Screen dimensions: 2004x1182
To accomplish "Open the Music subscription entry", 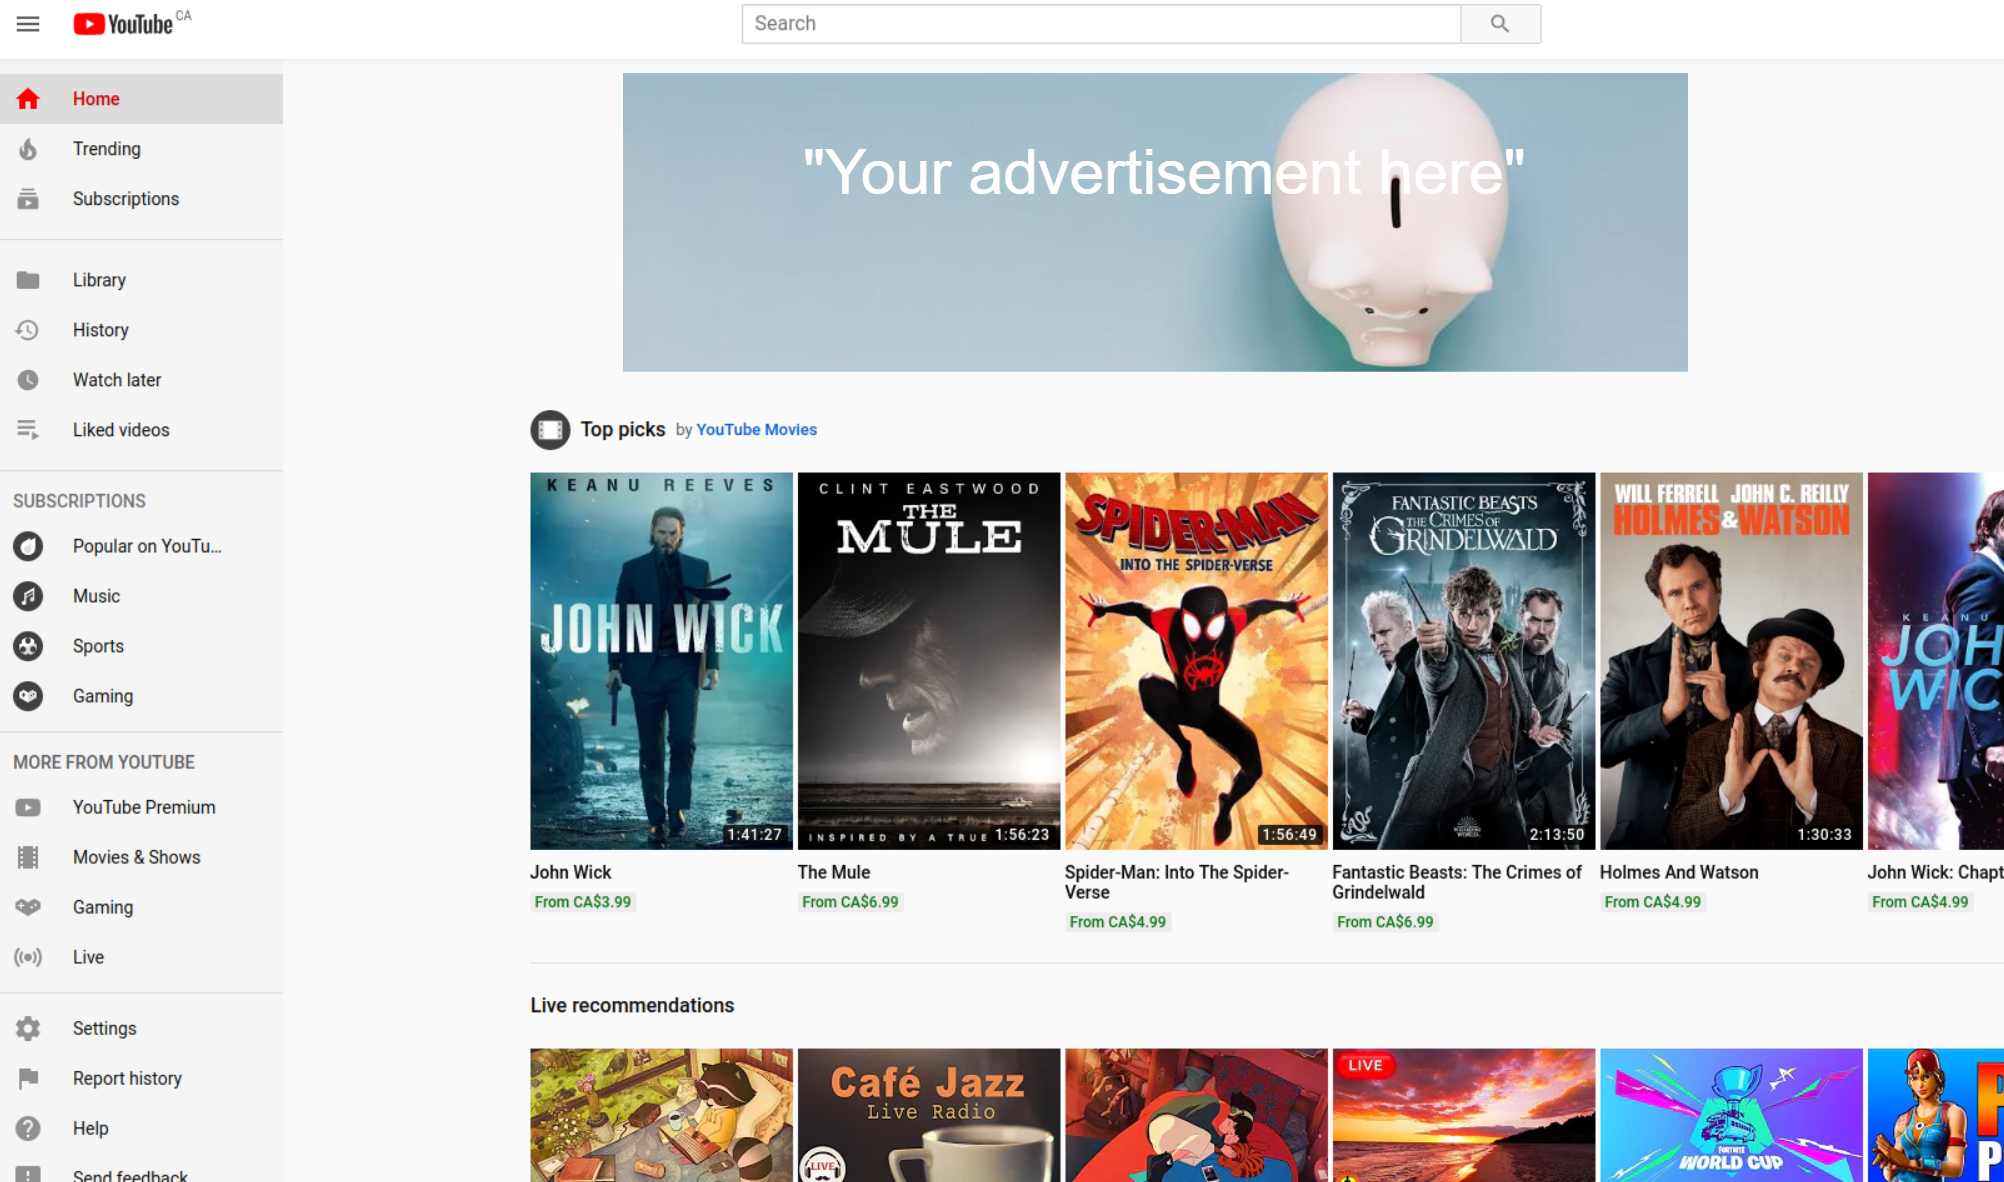I will coord(141,596).
